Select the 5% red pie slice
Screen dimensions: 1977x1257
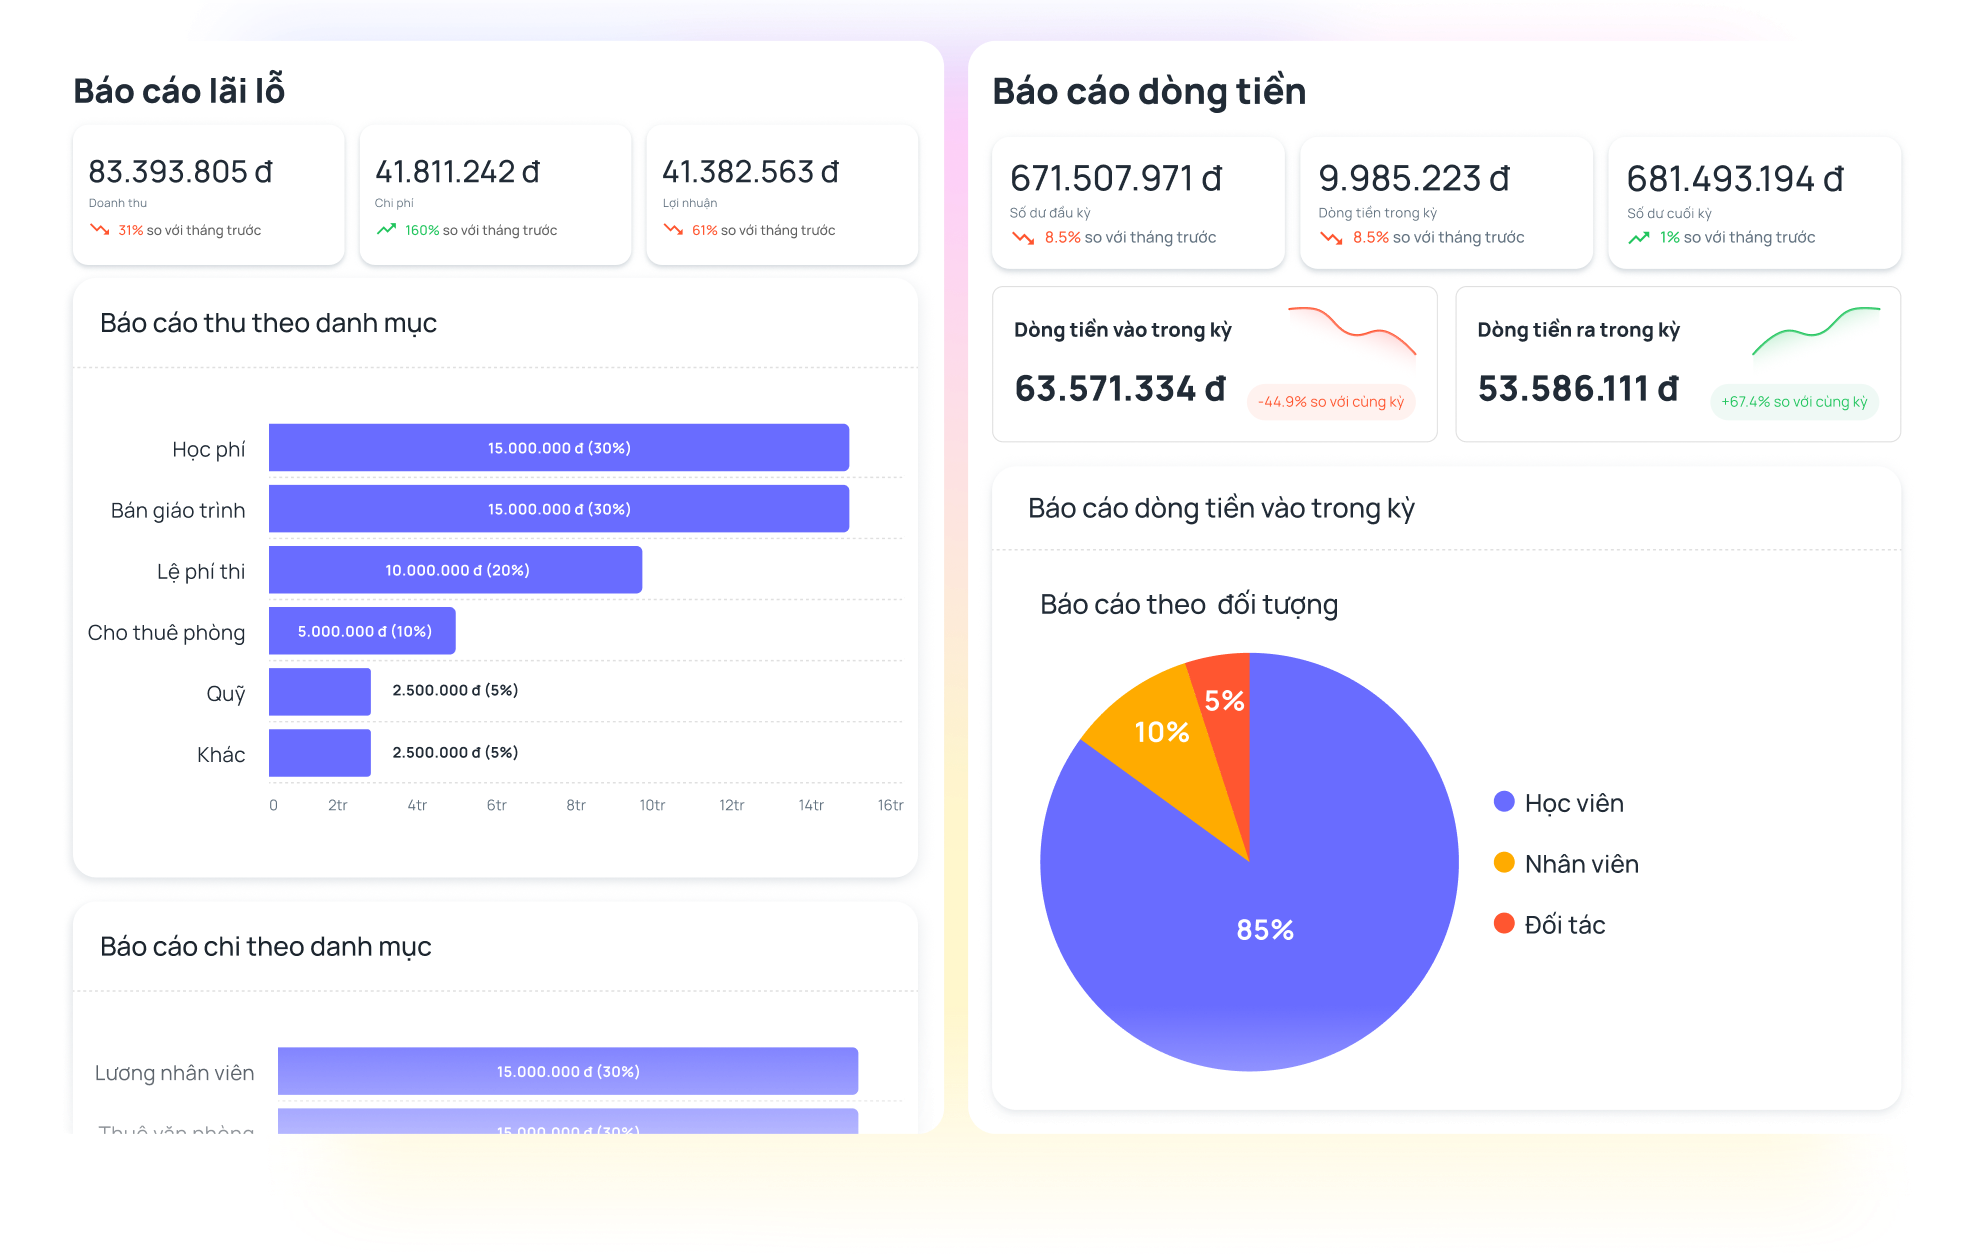(1227, 700)
